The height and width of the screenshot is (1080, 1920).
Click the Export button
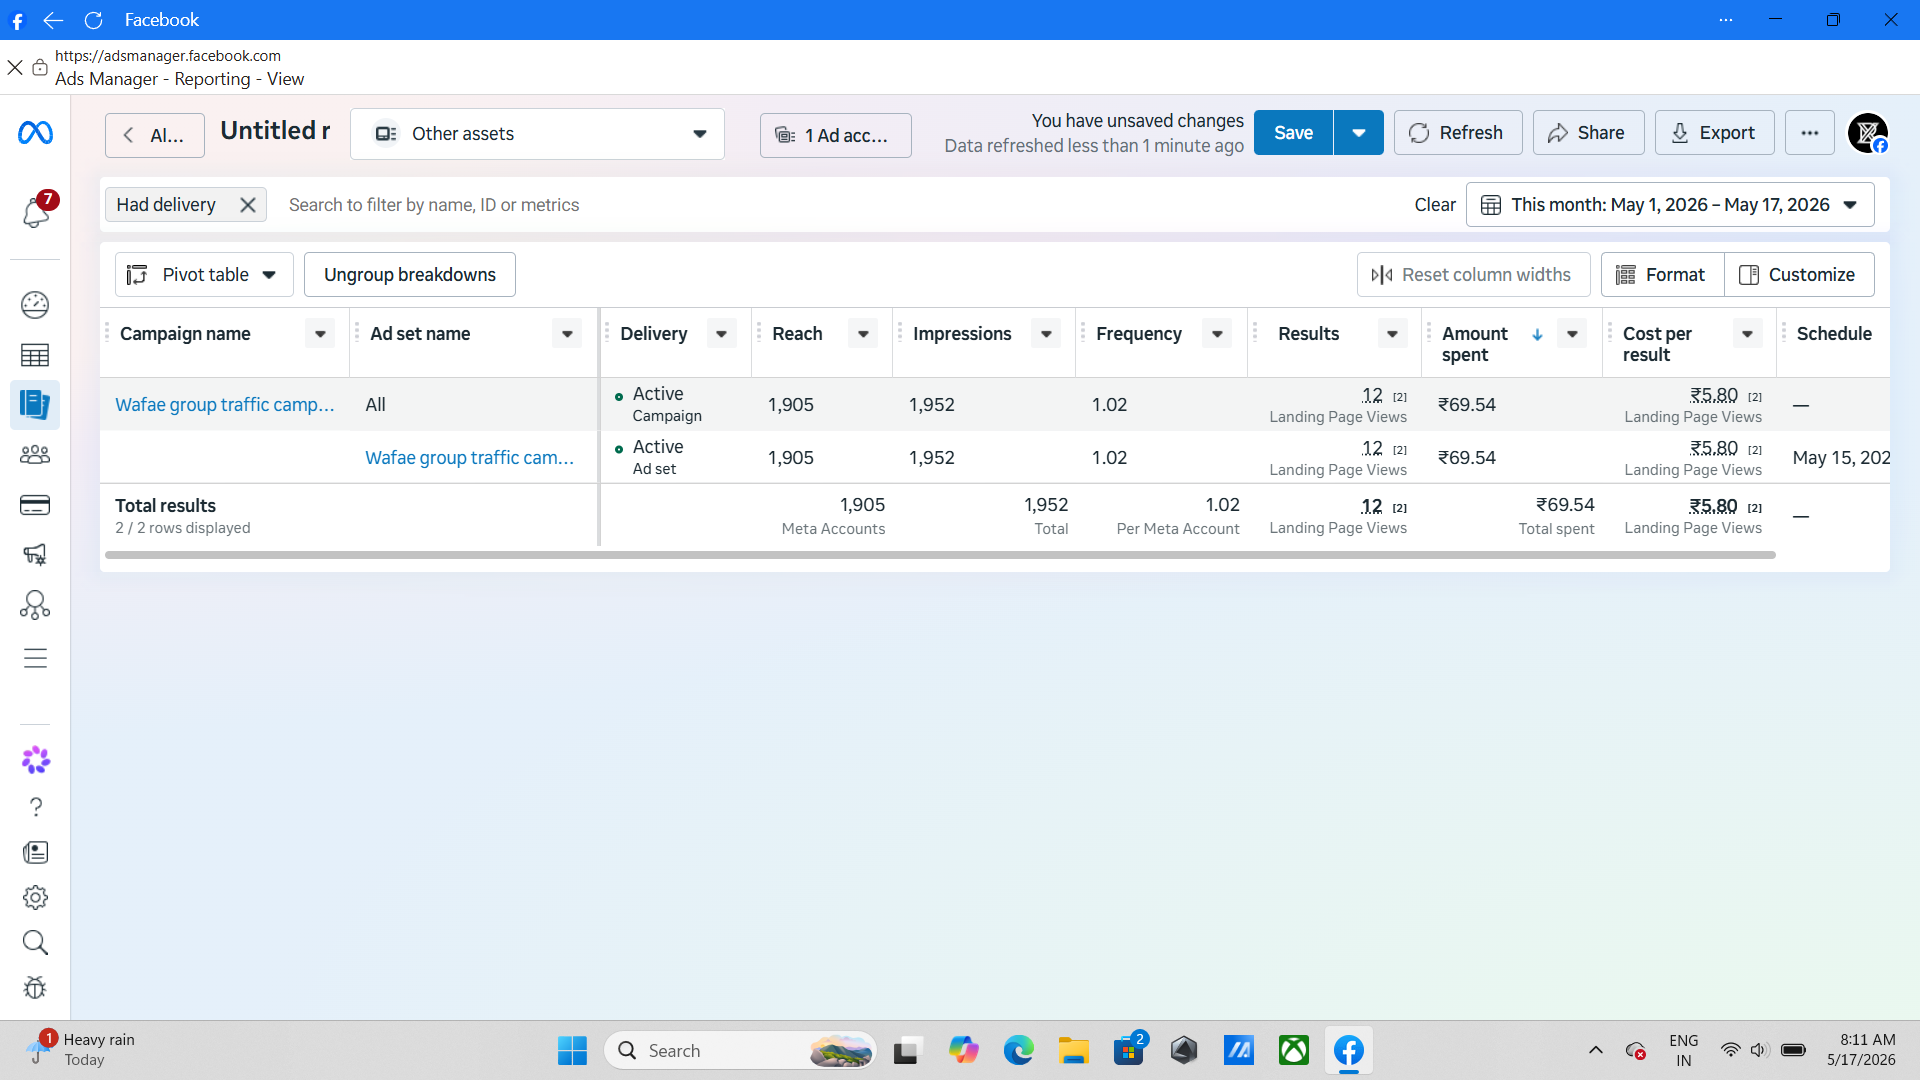click(x=1714, y=133)
